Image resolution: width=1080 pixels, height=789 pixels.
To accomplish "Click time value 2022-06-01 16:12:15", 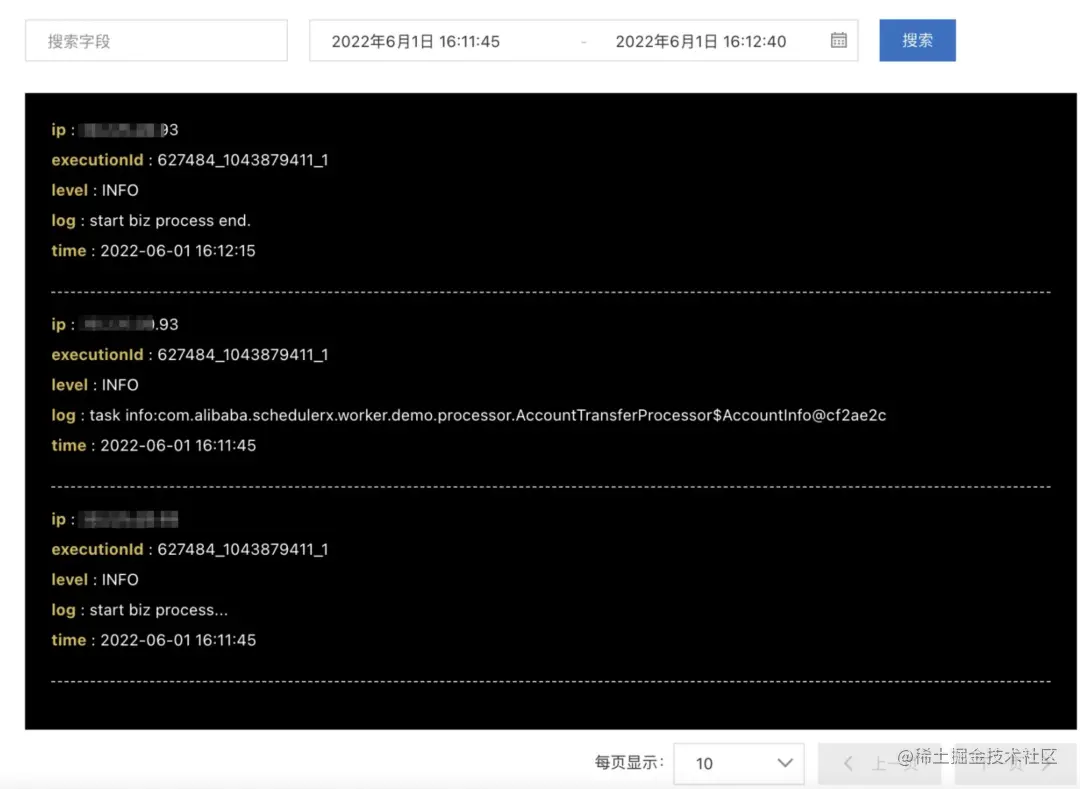I will 178,251.
